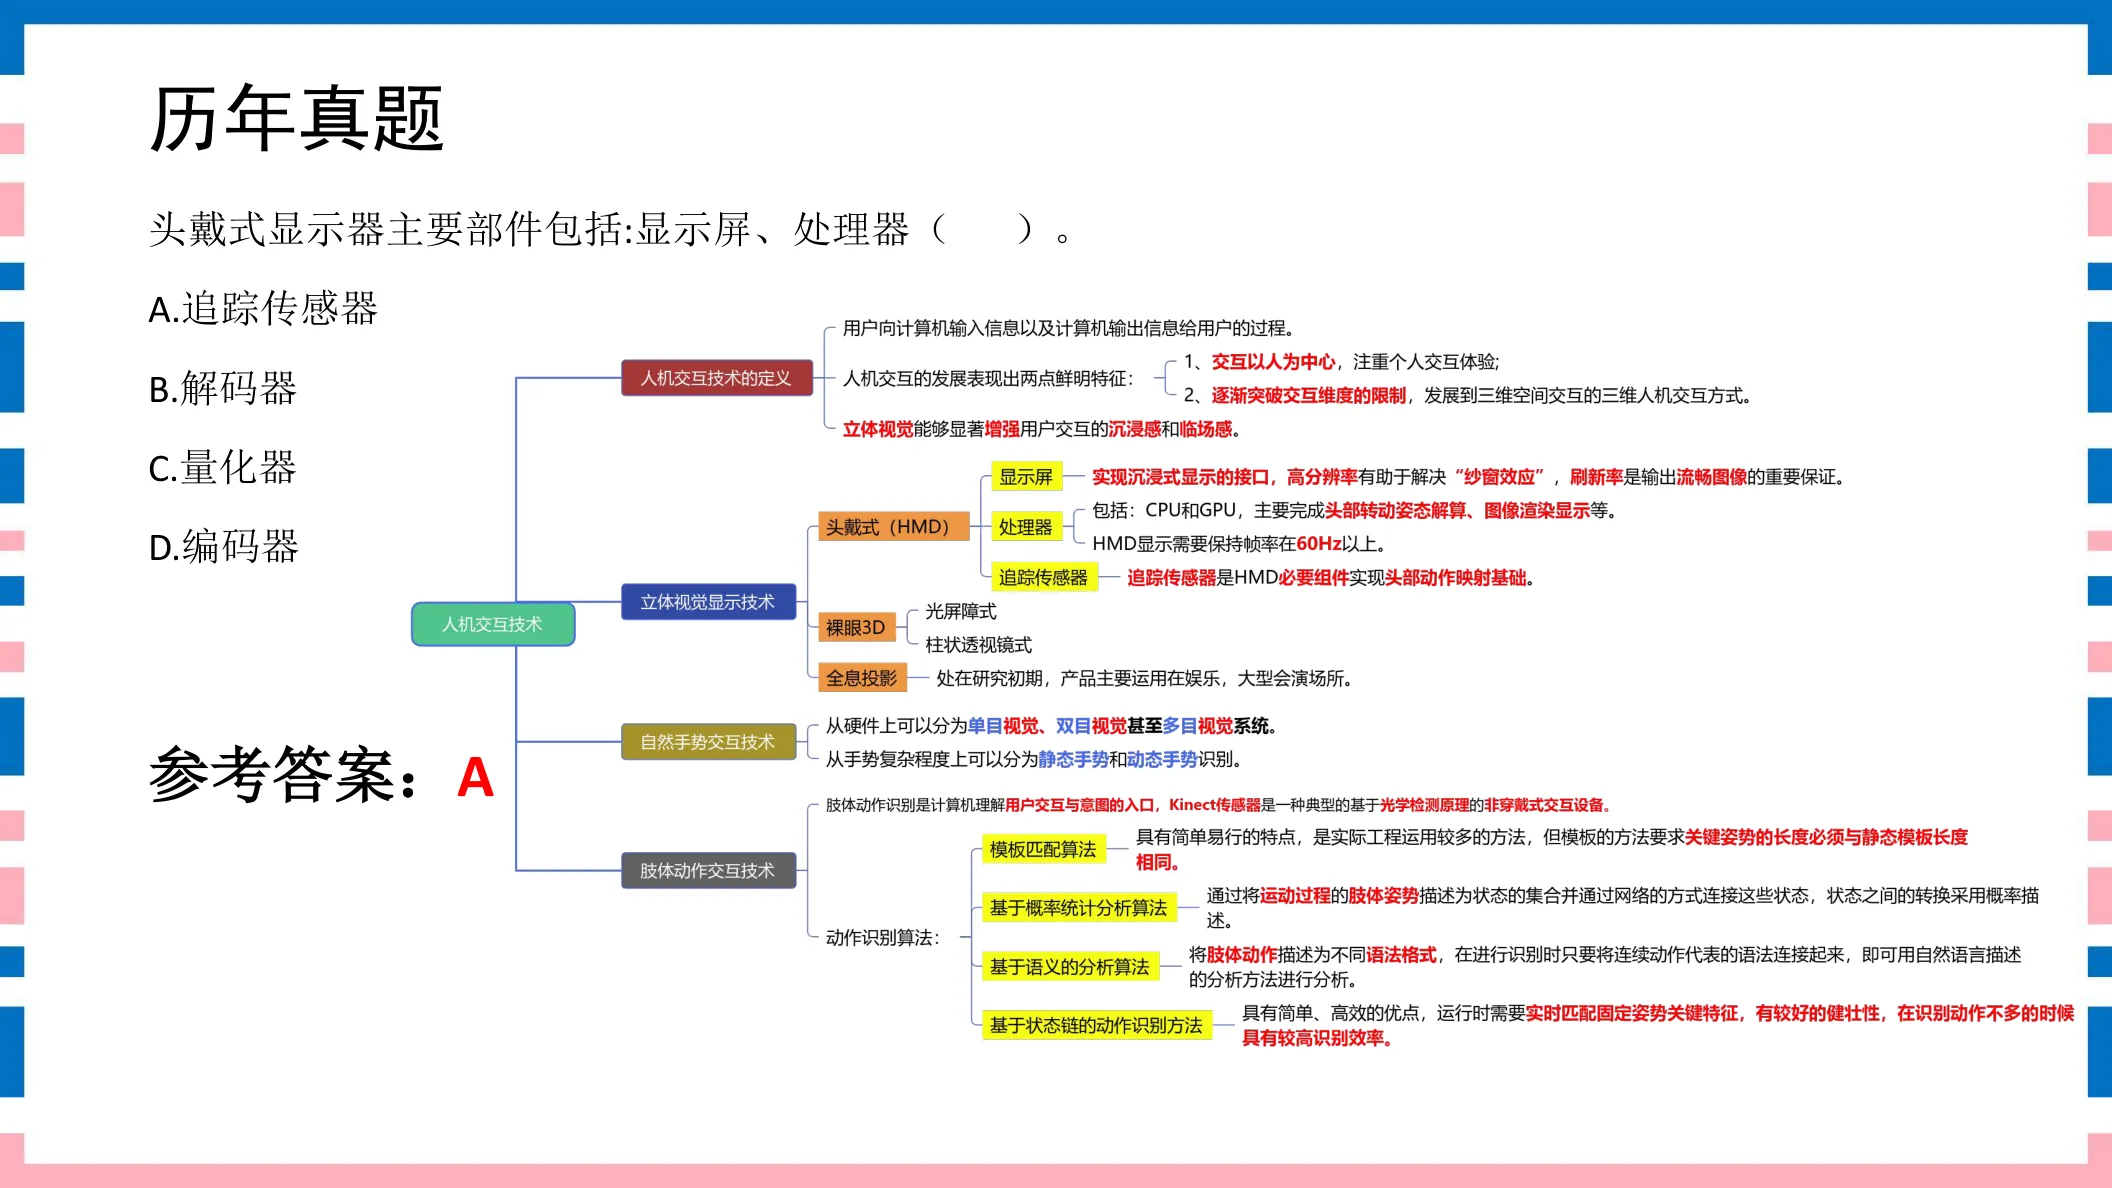
Task: Select the yellow 基于语义的分析算法 node
Action: 1070,967
